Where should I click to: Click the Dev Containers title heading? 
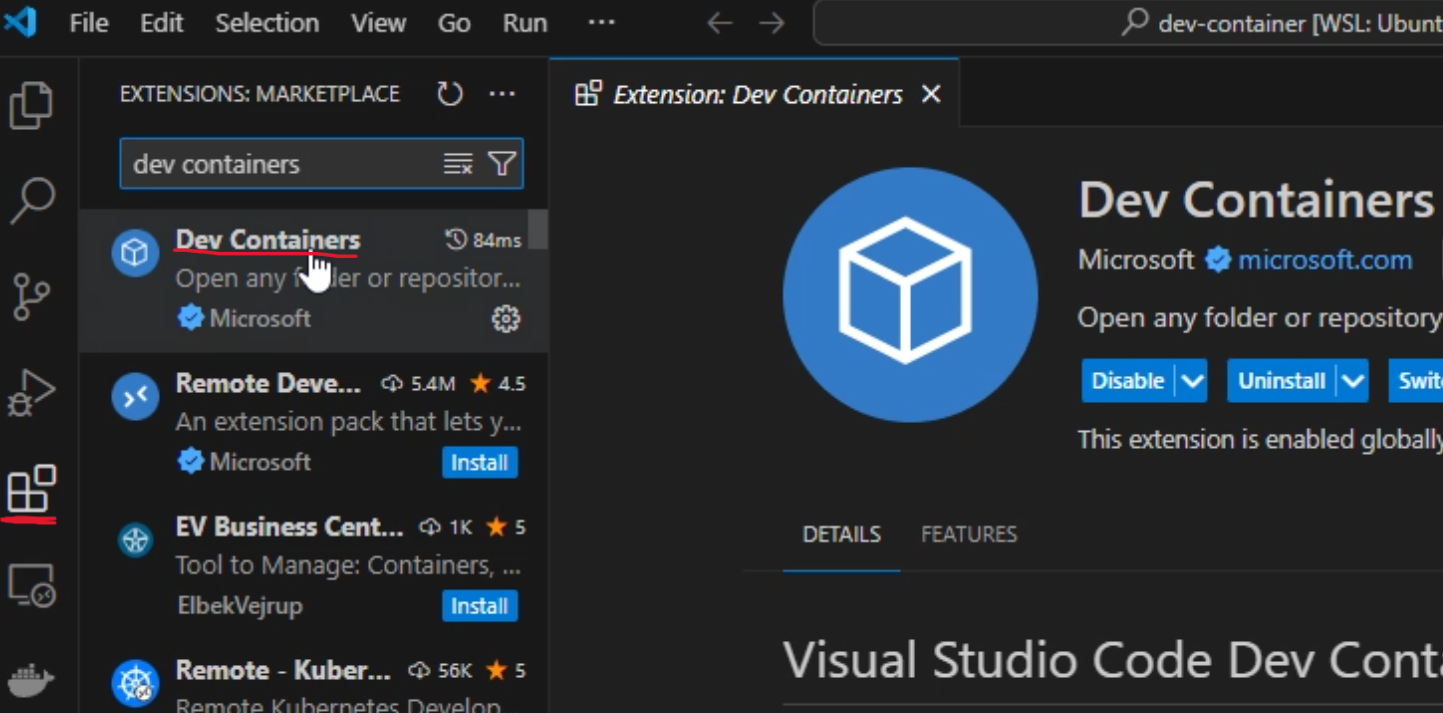[x=1256, y=200]
